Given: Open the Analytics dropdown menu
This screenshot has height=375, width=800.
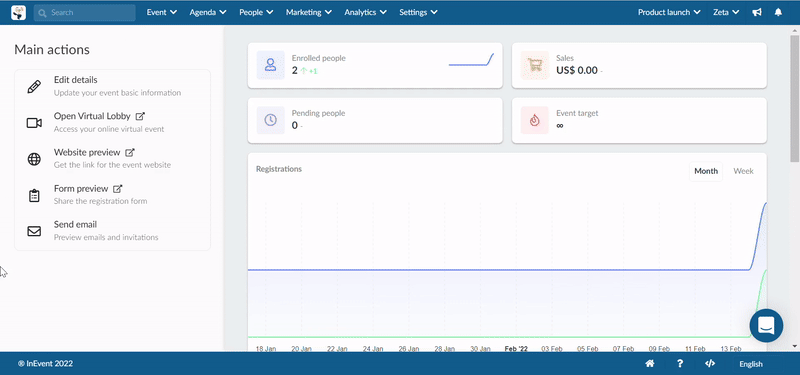Looking at the screenshot, I should point(365,12).
